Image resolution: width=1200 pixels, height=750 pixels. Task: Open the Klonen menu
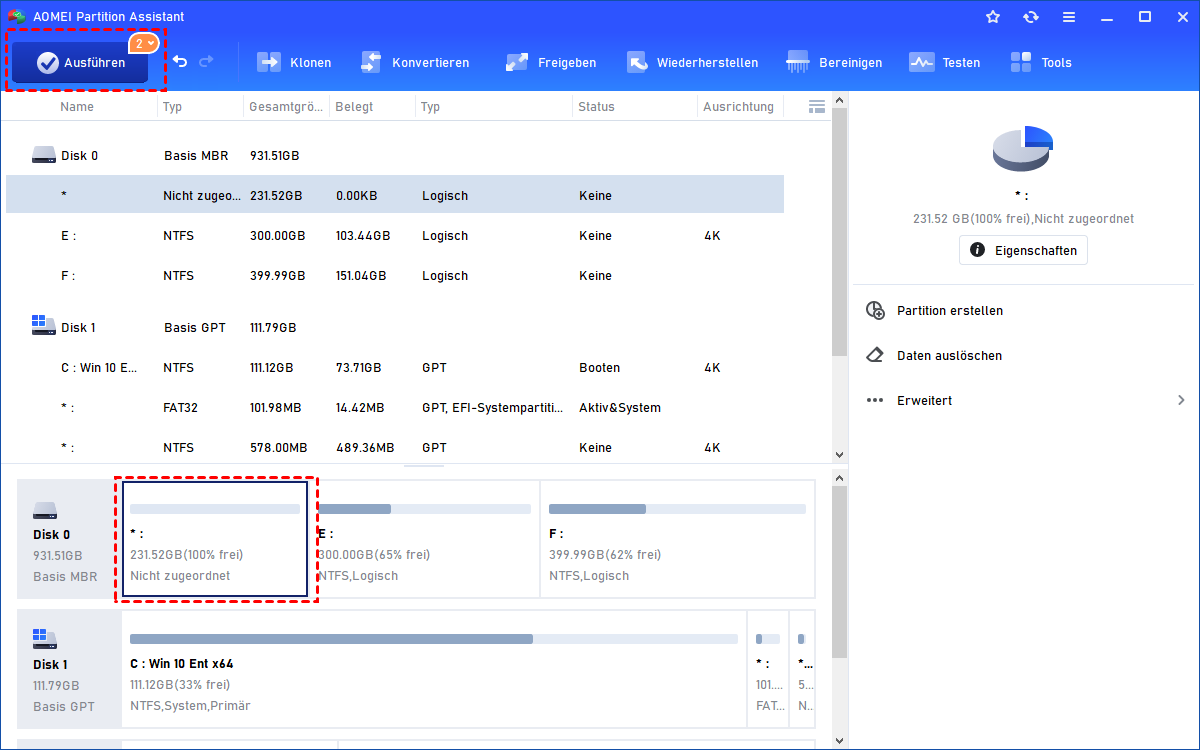[294, 62]
